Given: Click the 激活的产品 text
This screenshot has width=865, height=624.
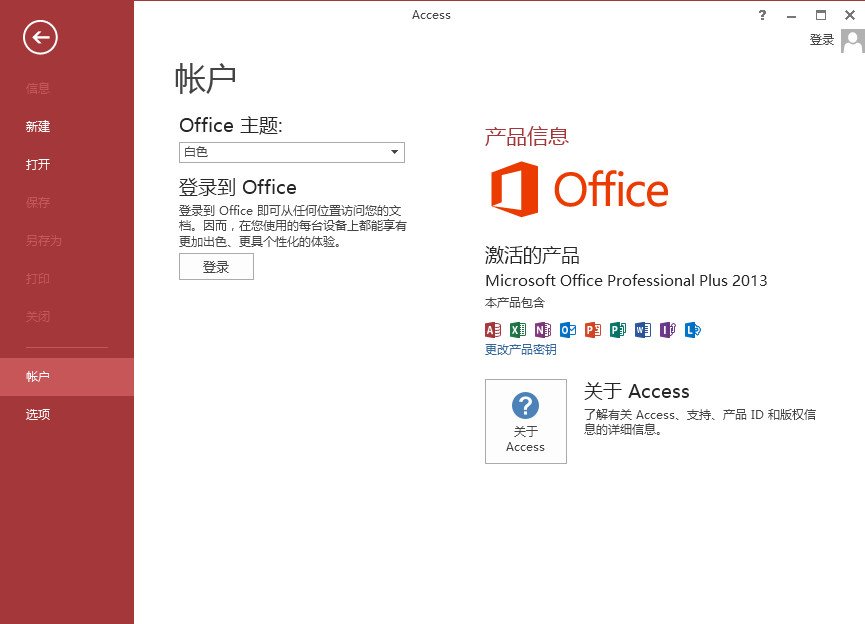Looking at the screenshot, I should click(532, 255).
